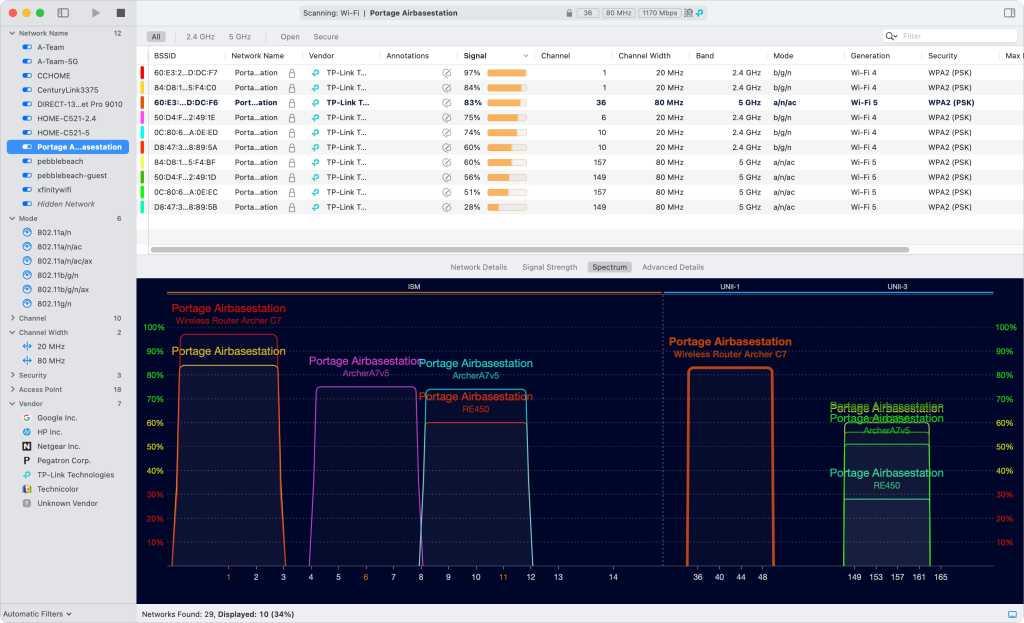Select the Technicolor vendor logo
This screenshot has height=623, width=1024.
pos(27,489)
